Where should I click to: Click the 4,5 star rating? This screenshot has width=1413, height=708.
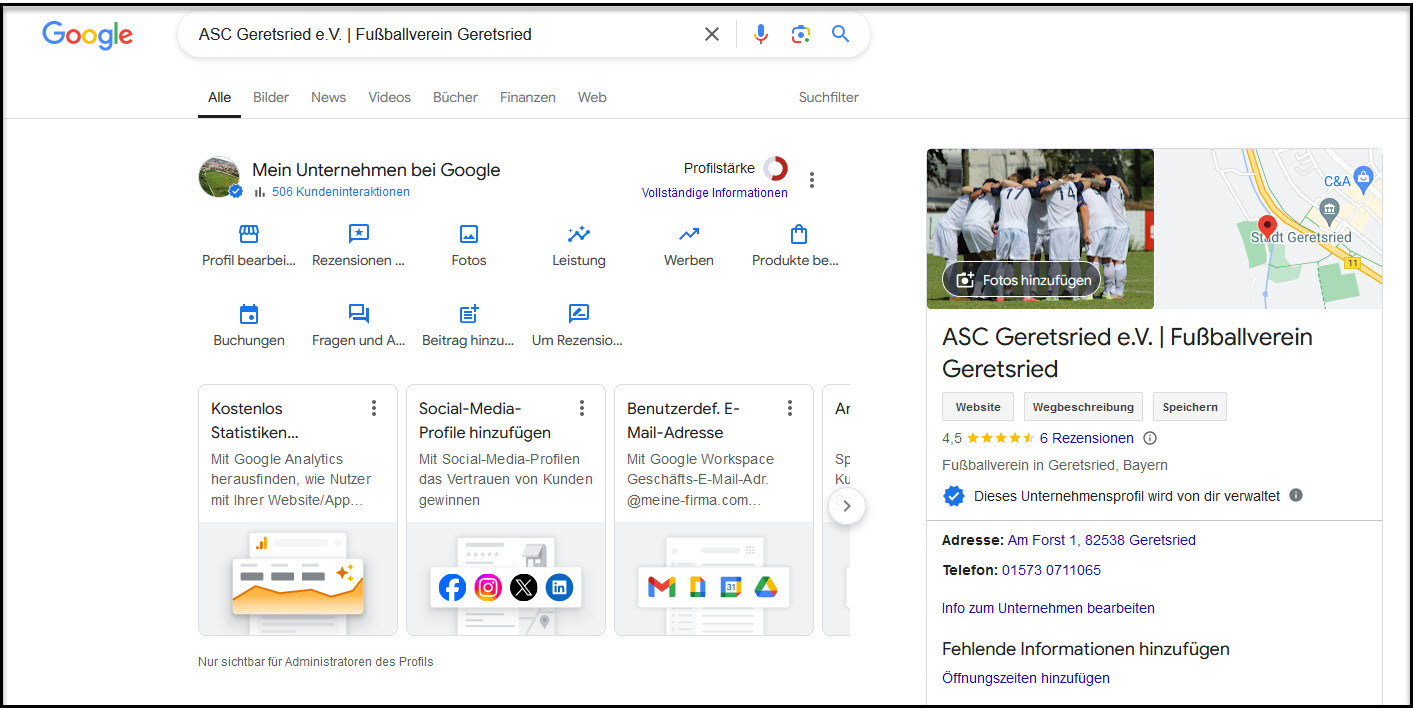tap(986, 438)
